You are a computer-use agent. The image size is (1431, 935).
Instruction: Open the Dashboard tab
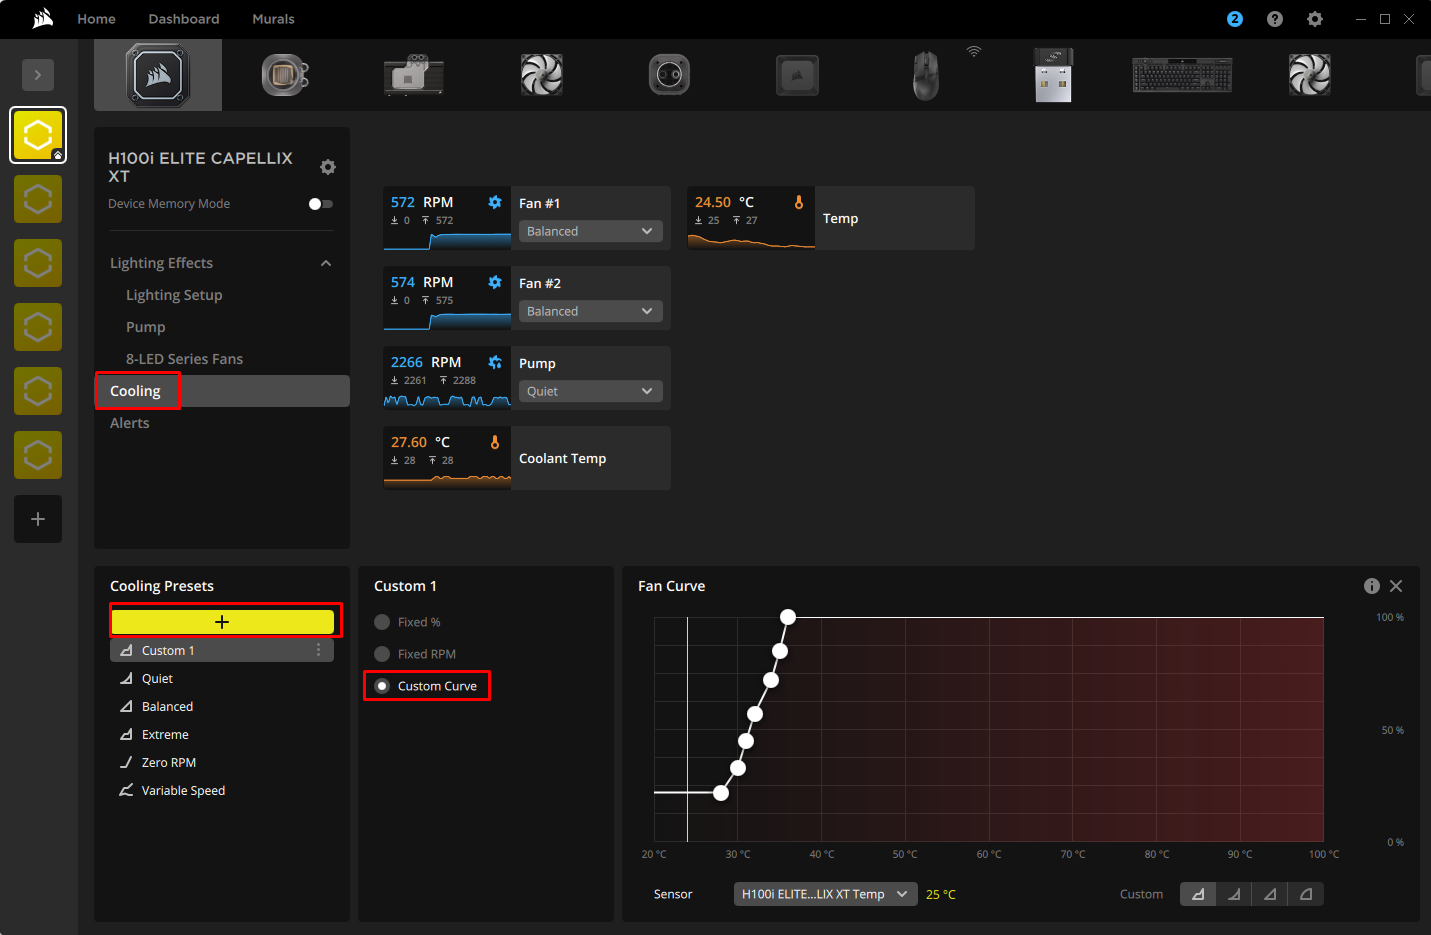click(184, 19)
